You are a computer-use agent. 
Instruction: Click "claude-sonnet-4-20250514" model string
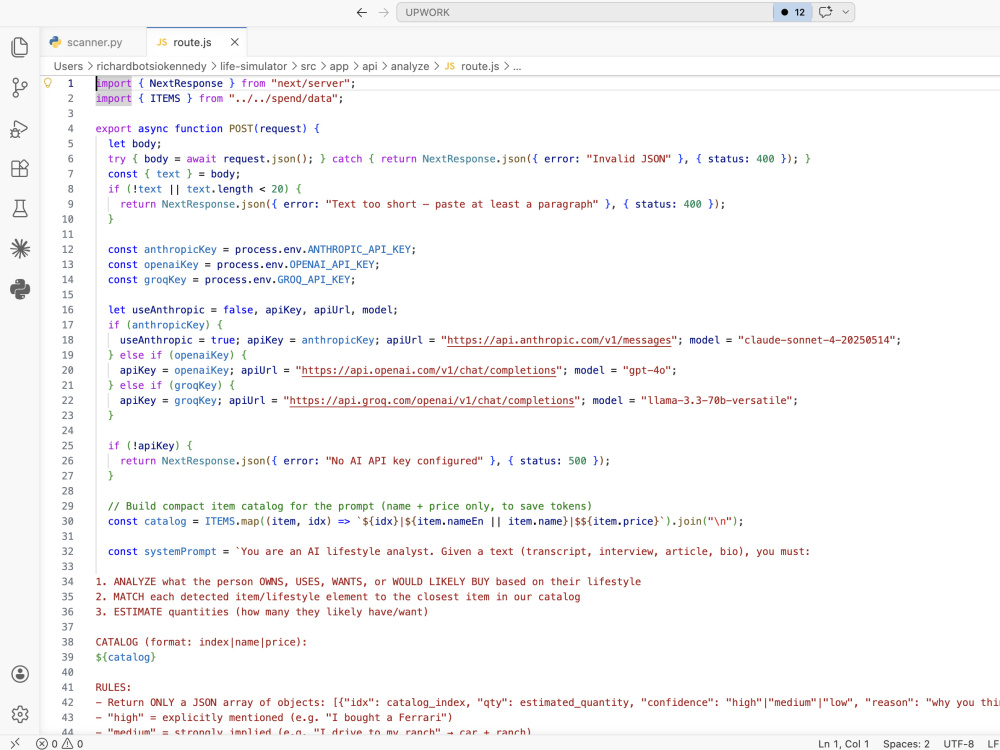click(x=817, y=340)
